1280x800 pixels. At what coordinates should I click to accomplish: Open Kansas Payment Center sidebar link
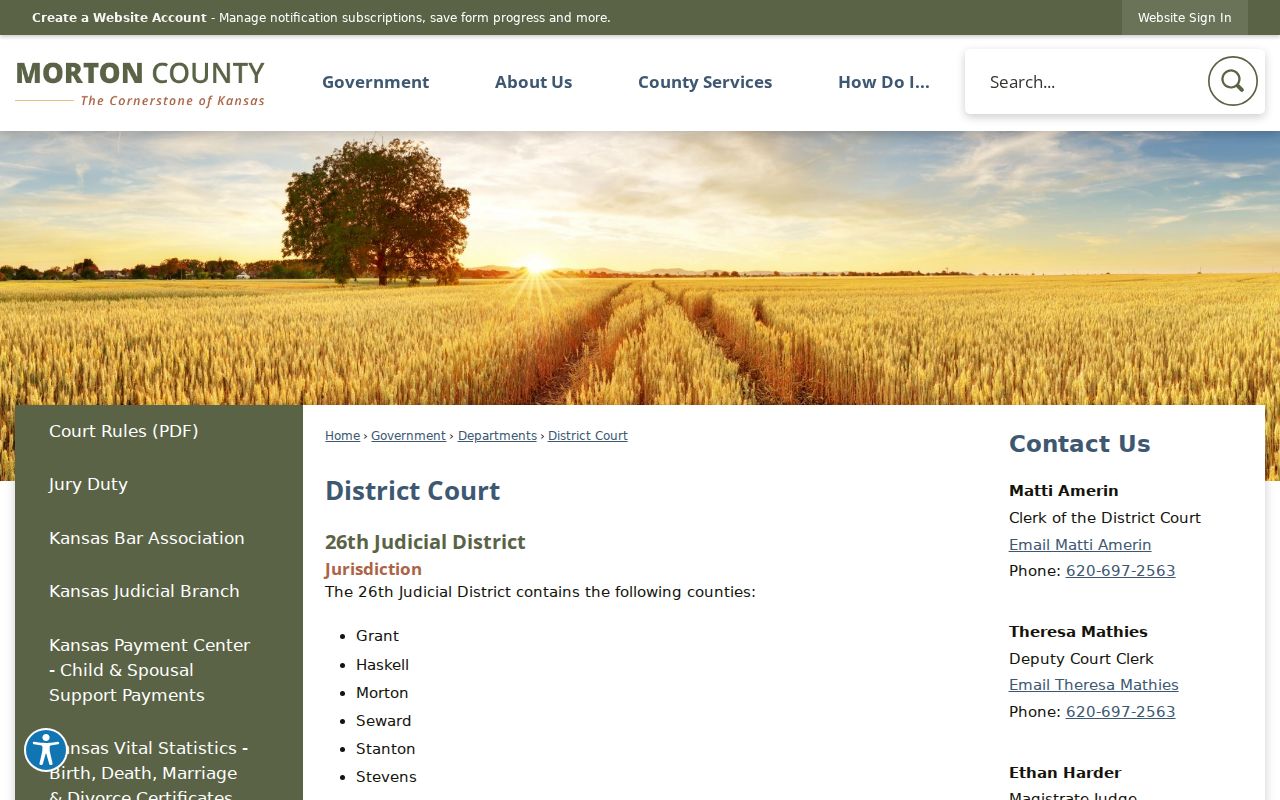(150, 670)
